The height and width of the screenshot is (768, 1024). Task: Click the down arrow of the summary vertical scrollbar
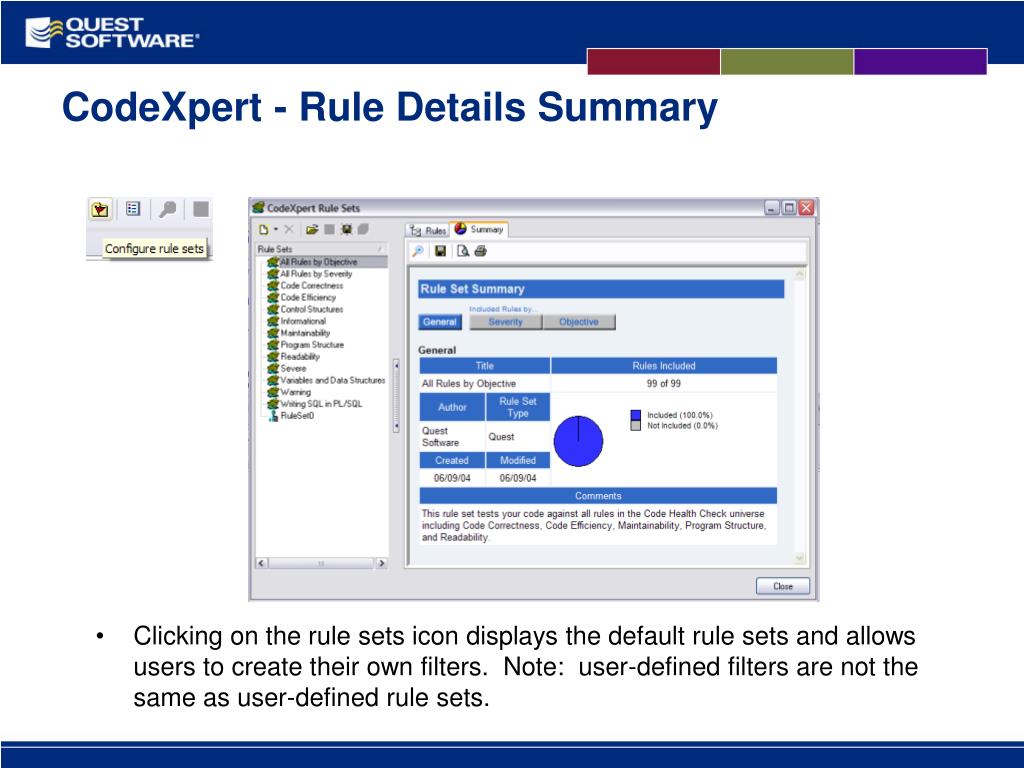[x=799, y=558]
